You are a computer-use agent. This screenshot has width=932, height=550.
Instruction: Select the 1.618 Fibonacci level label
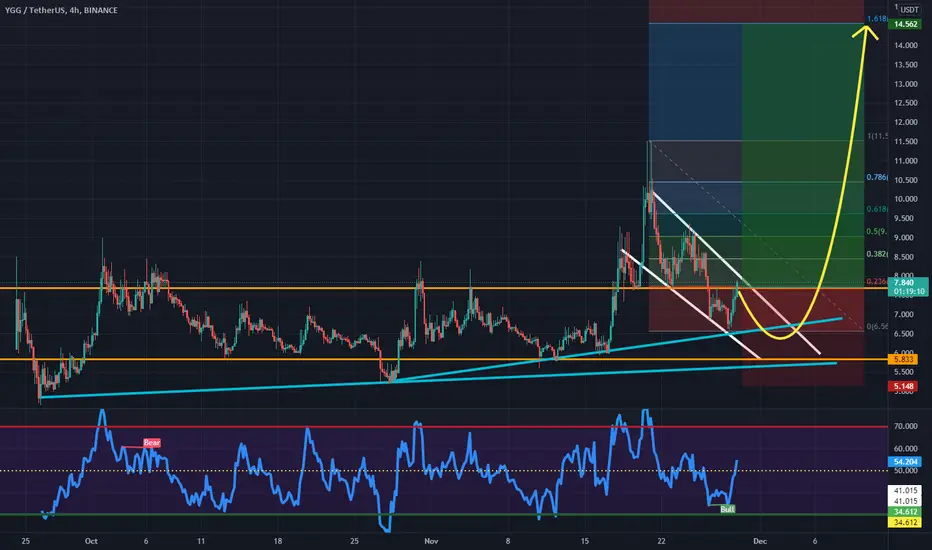[877, 19]
